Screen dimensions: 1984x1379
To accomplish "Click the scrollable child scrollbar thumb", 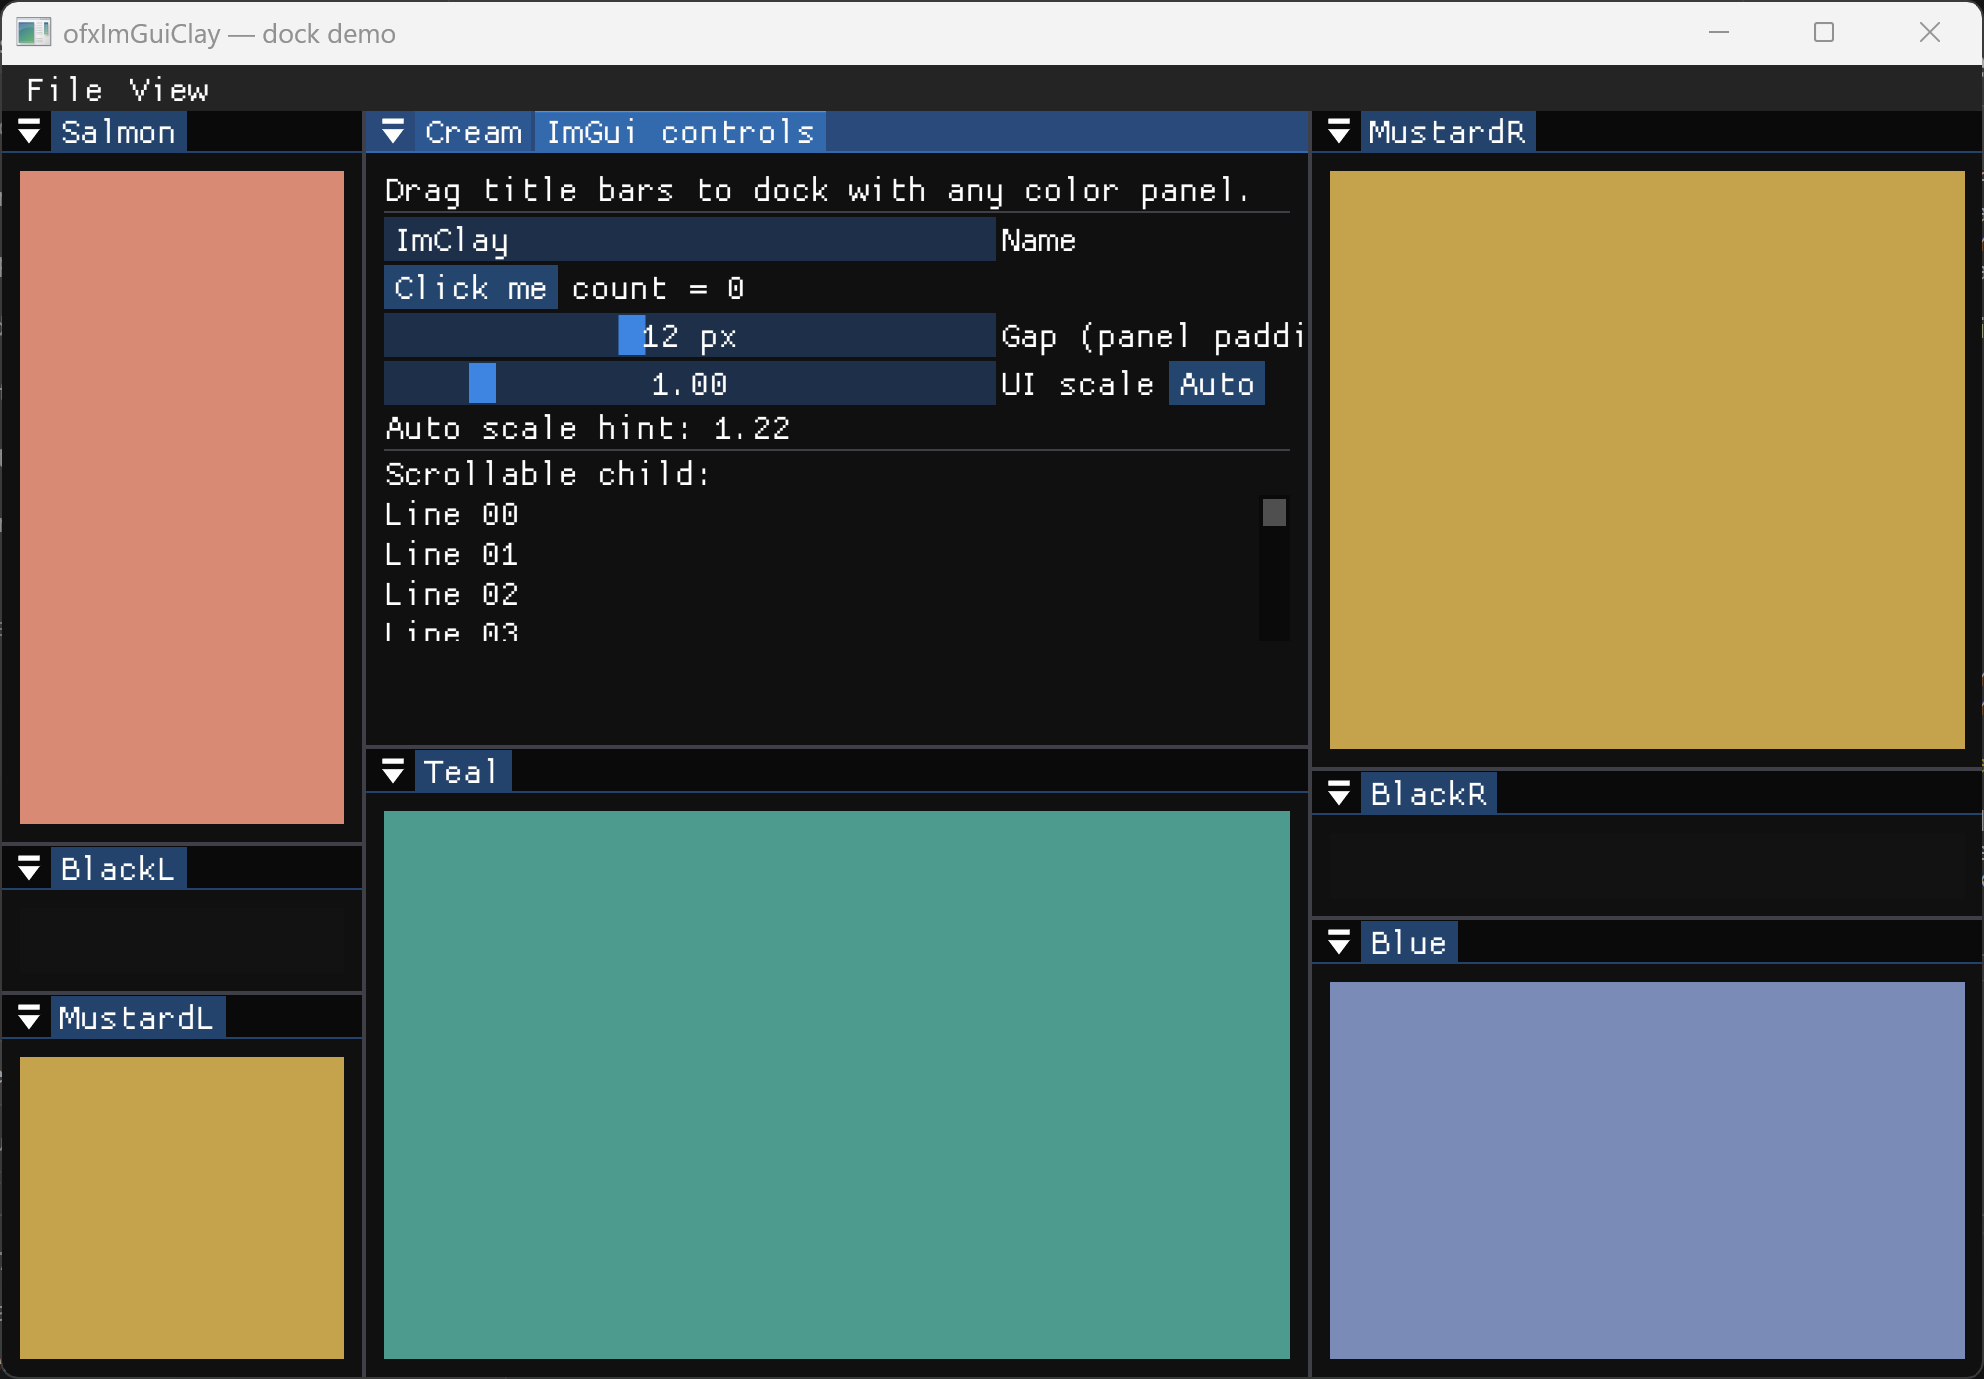I will 1274,512.
